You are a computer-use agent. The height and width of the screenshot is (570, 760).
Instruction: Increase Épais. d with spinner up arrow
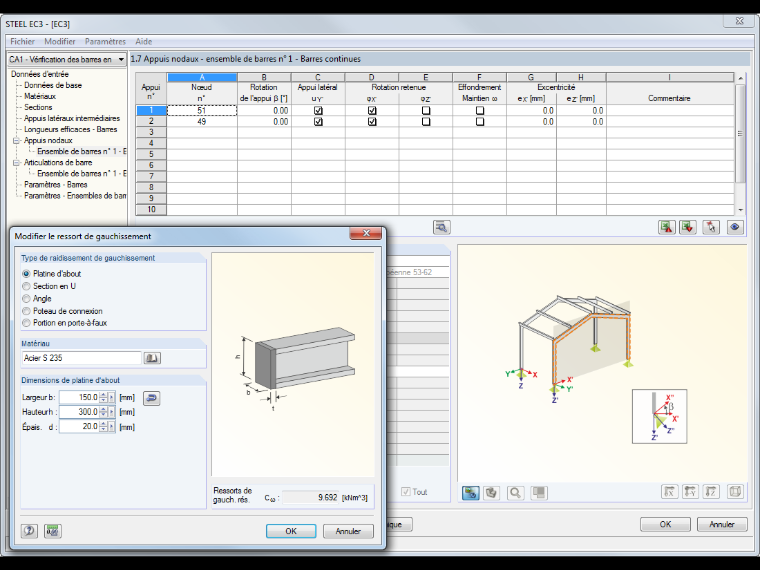coord(103,424)
